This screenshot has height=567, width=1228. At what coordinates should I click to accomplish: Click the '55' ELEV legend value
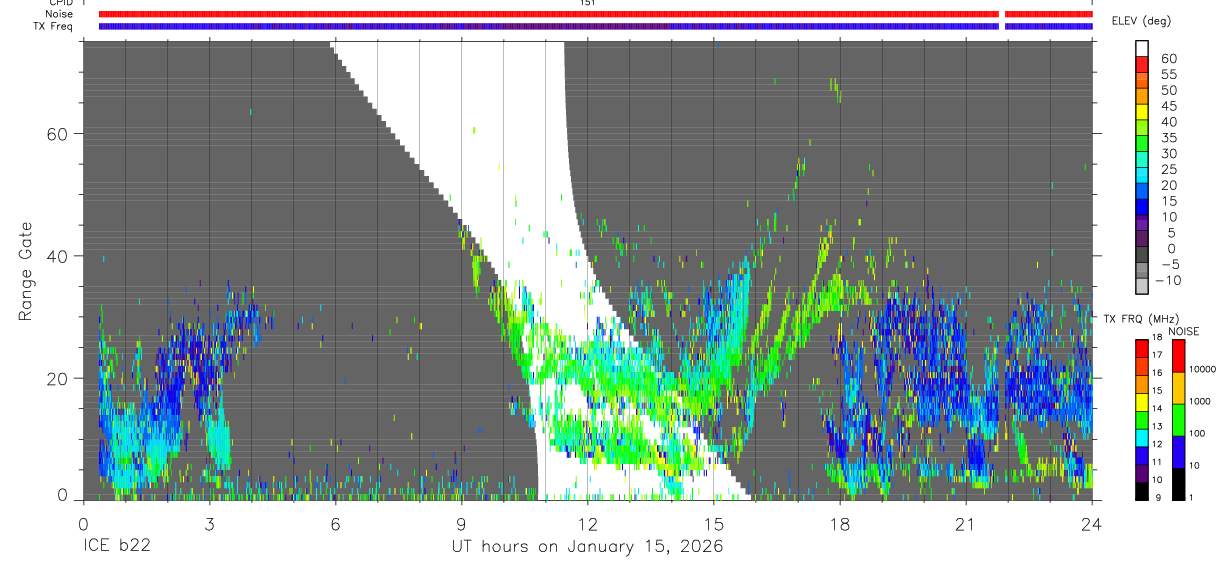tap(1169, 75)
